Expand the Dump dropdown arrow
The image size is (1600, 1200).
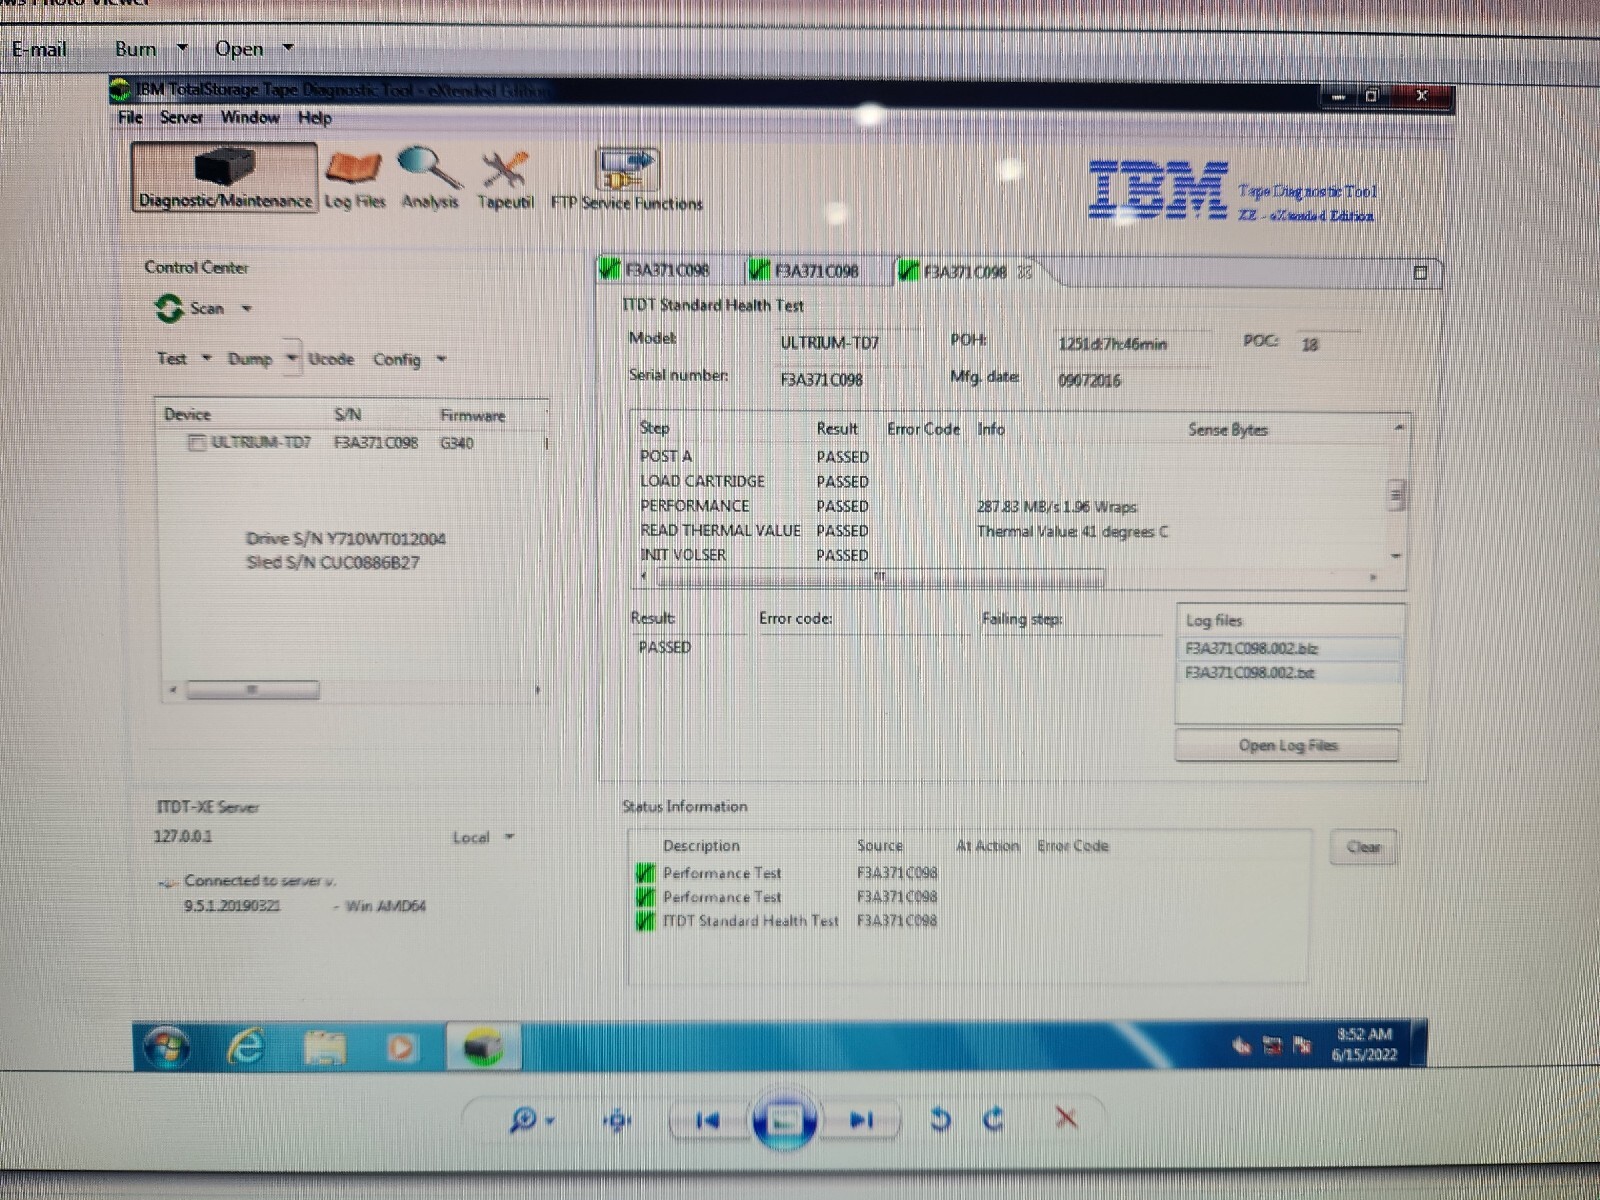pyautogui.click(x=291, y=358)
